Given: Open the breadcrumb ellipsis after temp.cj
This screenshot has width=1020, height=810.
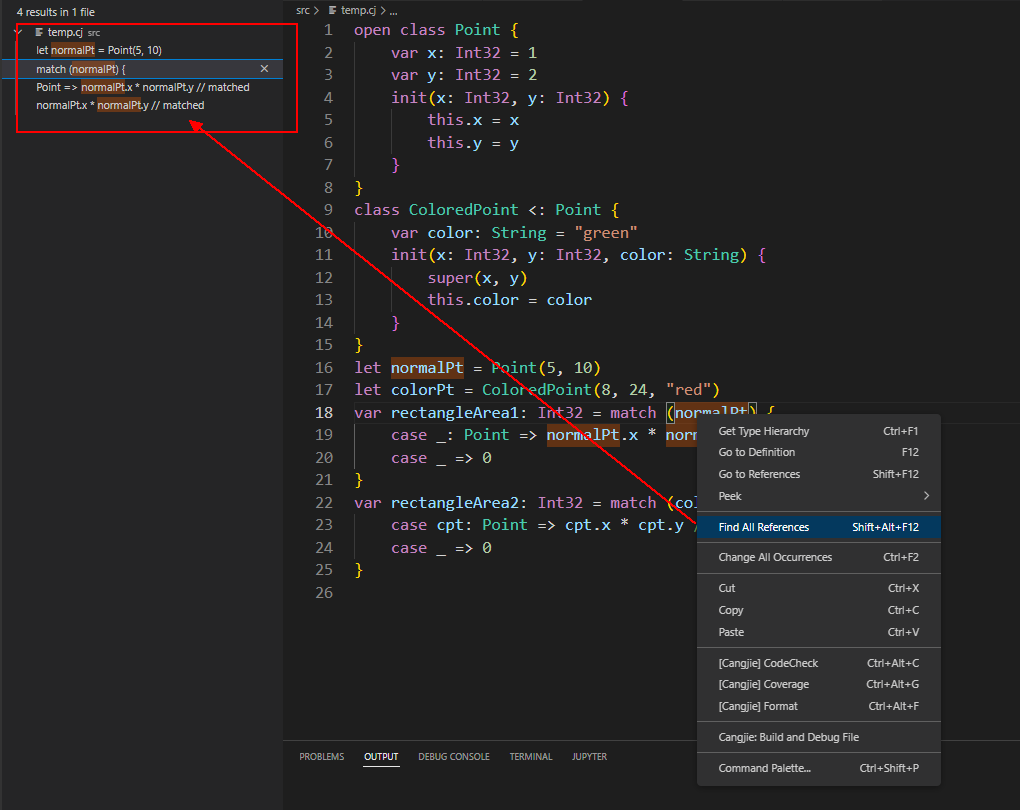Looking at the screenshot, I should coord(391,10).
